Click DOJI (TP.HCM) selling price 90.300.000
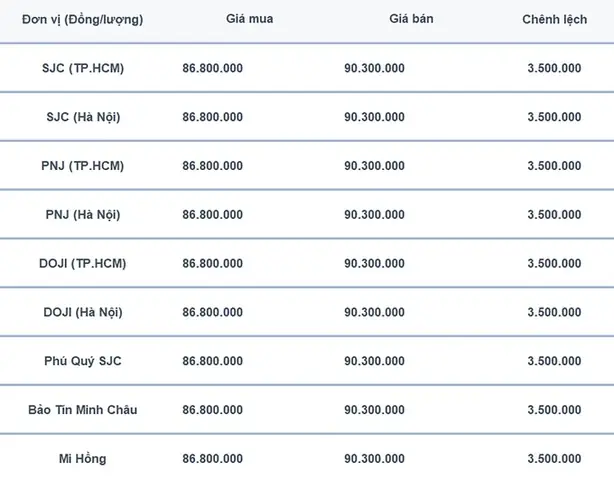614x480 pixels. (x=374, y=263)
